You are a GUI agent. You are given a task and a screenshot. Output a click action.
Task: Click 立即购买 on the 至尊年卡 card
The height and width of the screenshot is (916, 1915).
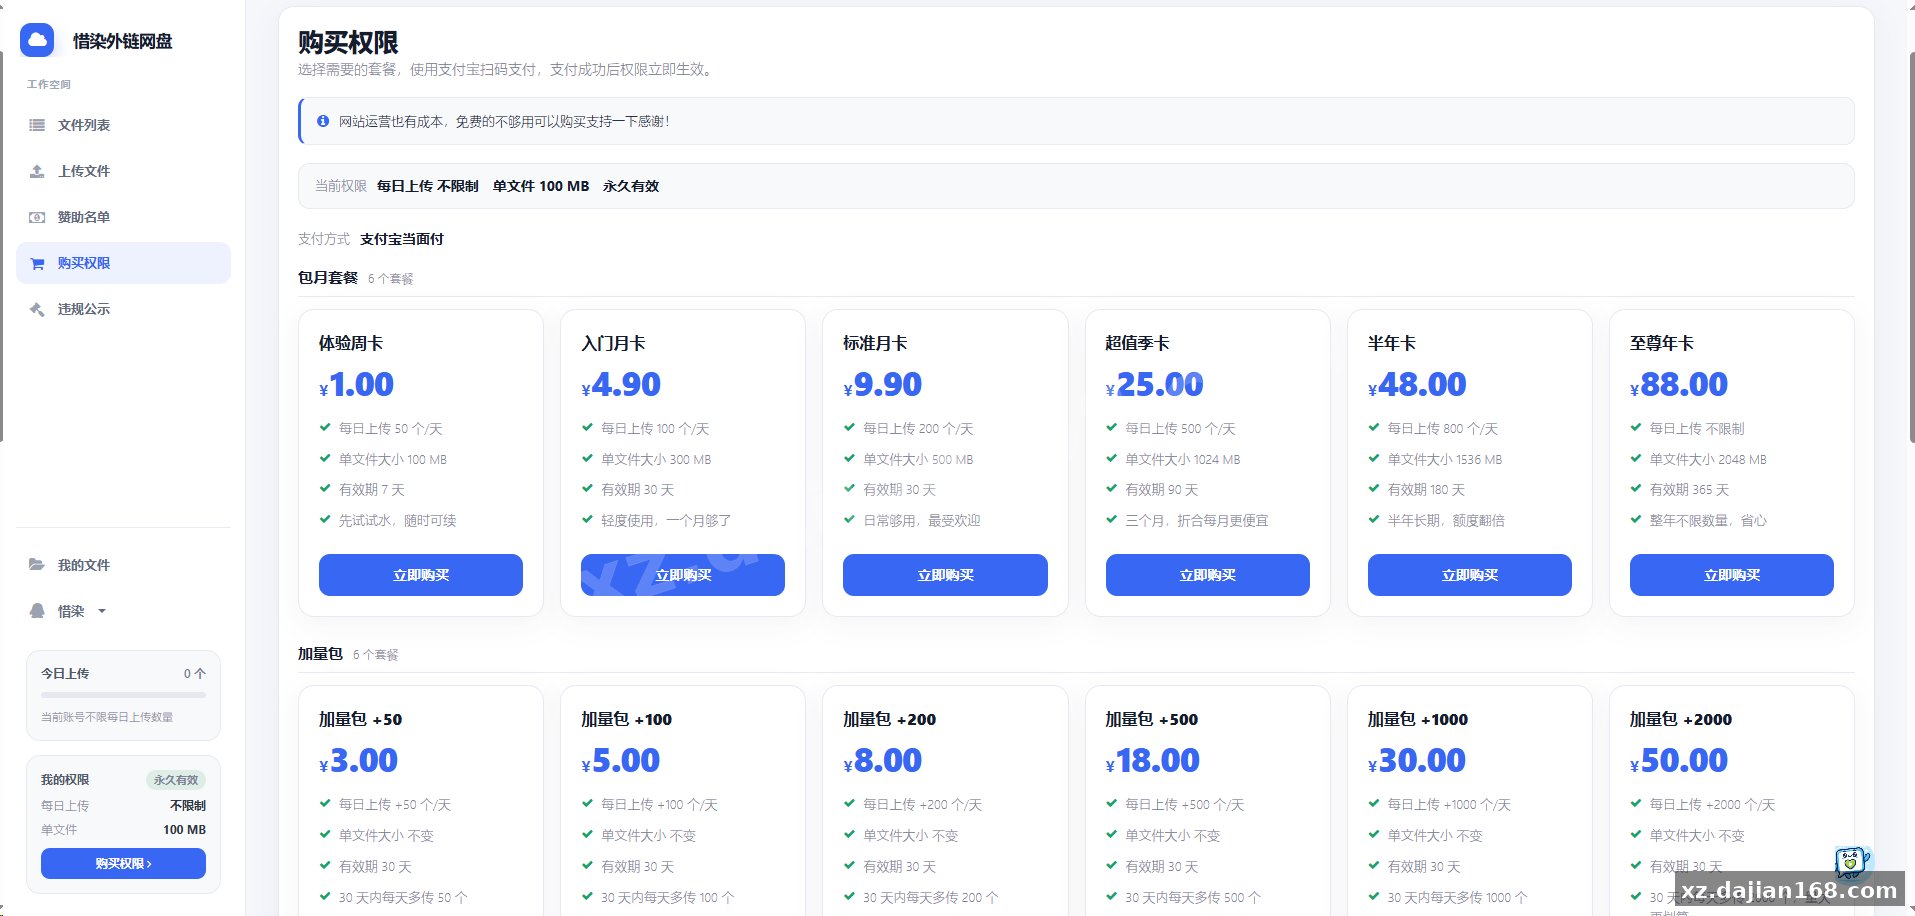click(1732, 575)
